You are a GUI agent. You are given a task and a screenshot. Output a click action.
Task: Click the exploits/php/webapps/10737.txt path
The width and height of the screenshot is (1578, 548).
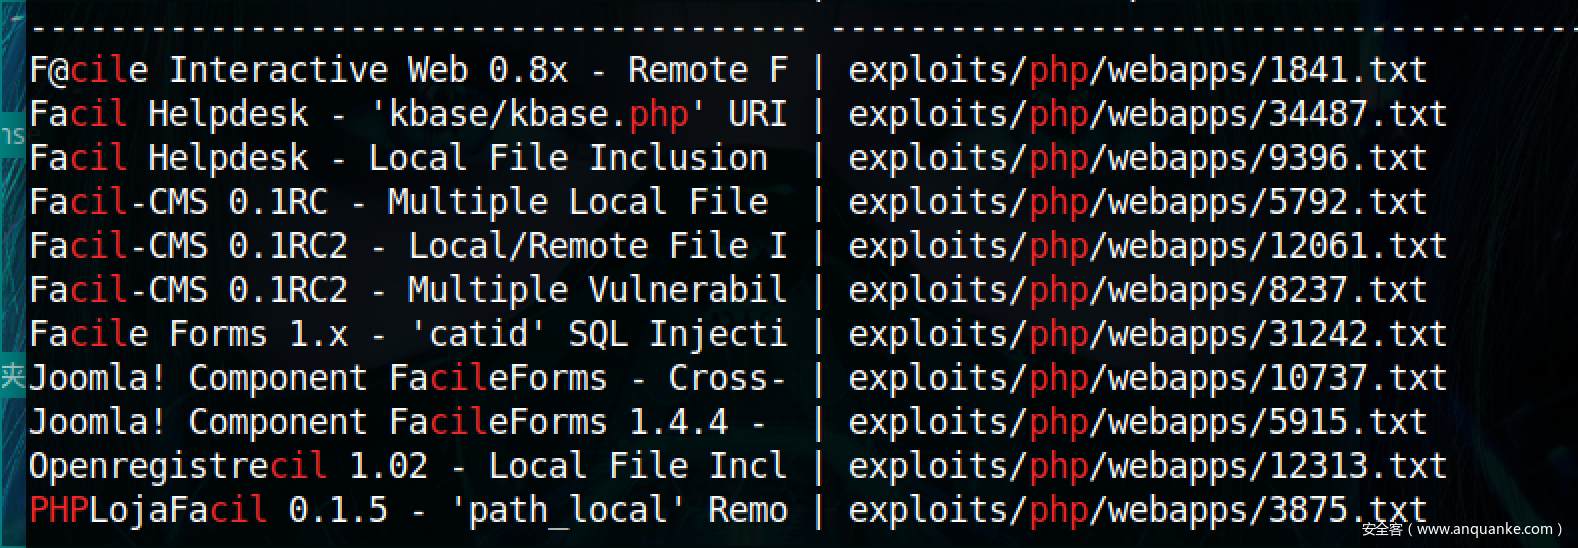[x=1147, y=378]
